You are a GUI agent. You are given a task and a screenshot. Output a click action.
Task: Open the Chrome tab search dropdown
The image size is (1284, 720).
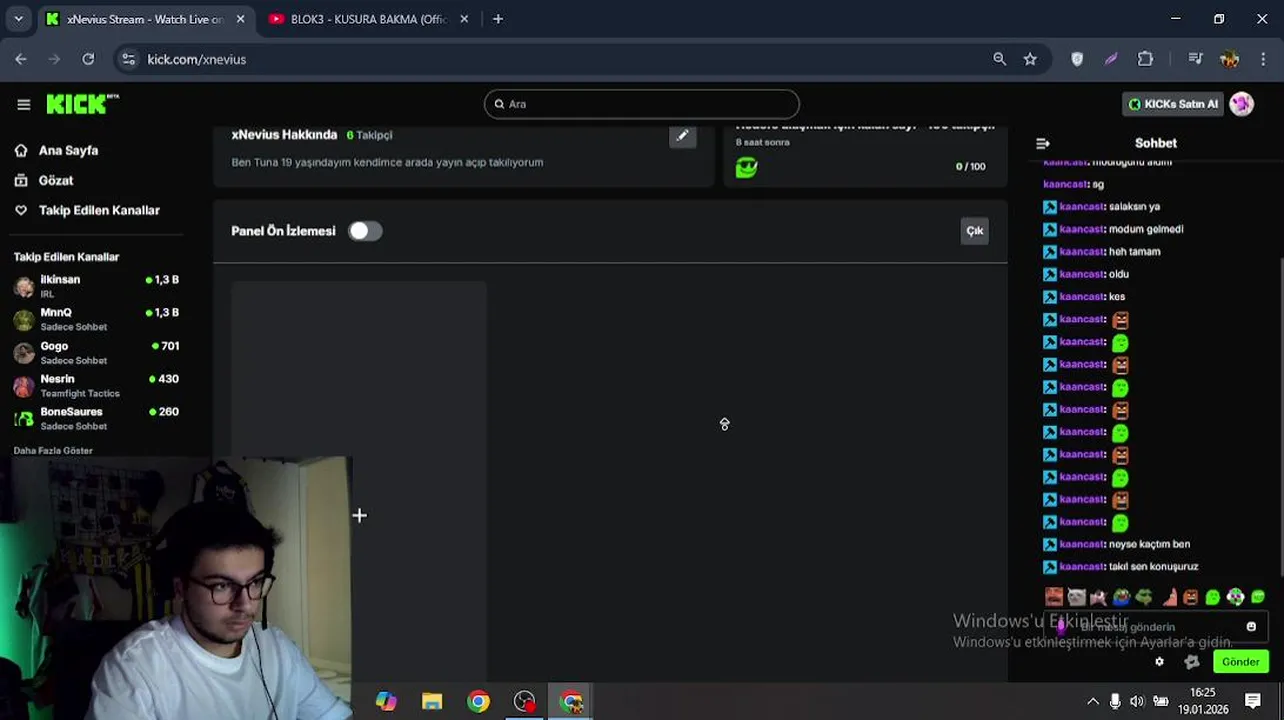pyautogui.click(x=18, y=19)
